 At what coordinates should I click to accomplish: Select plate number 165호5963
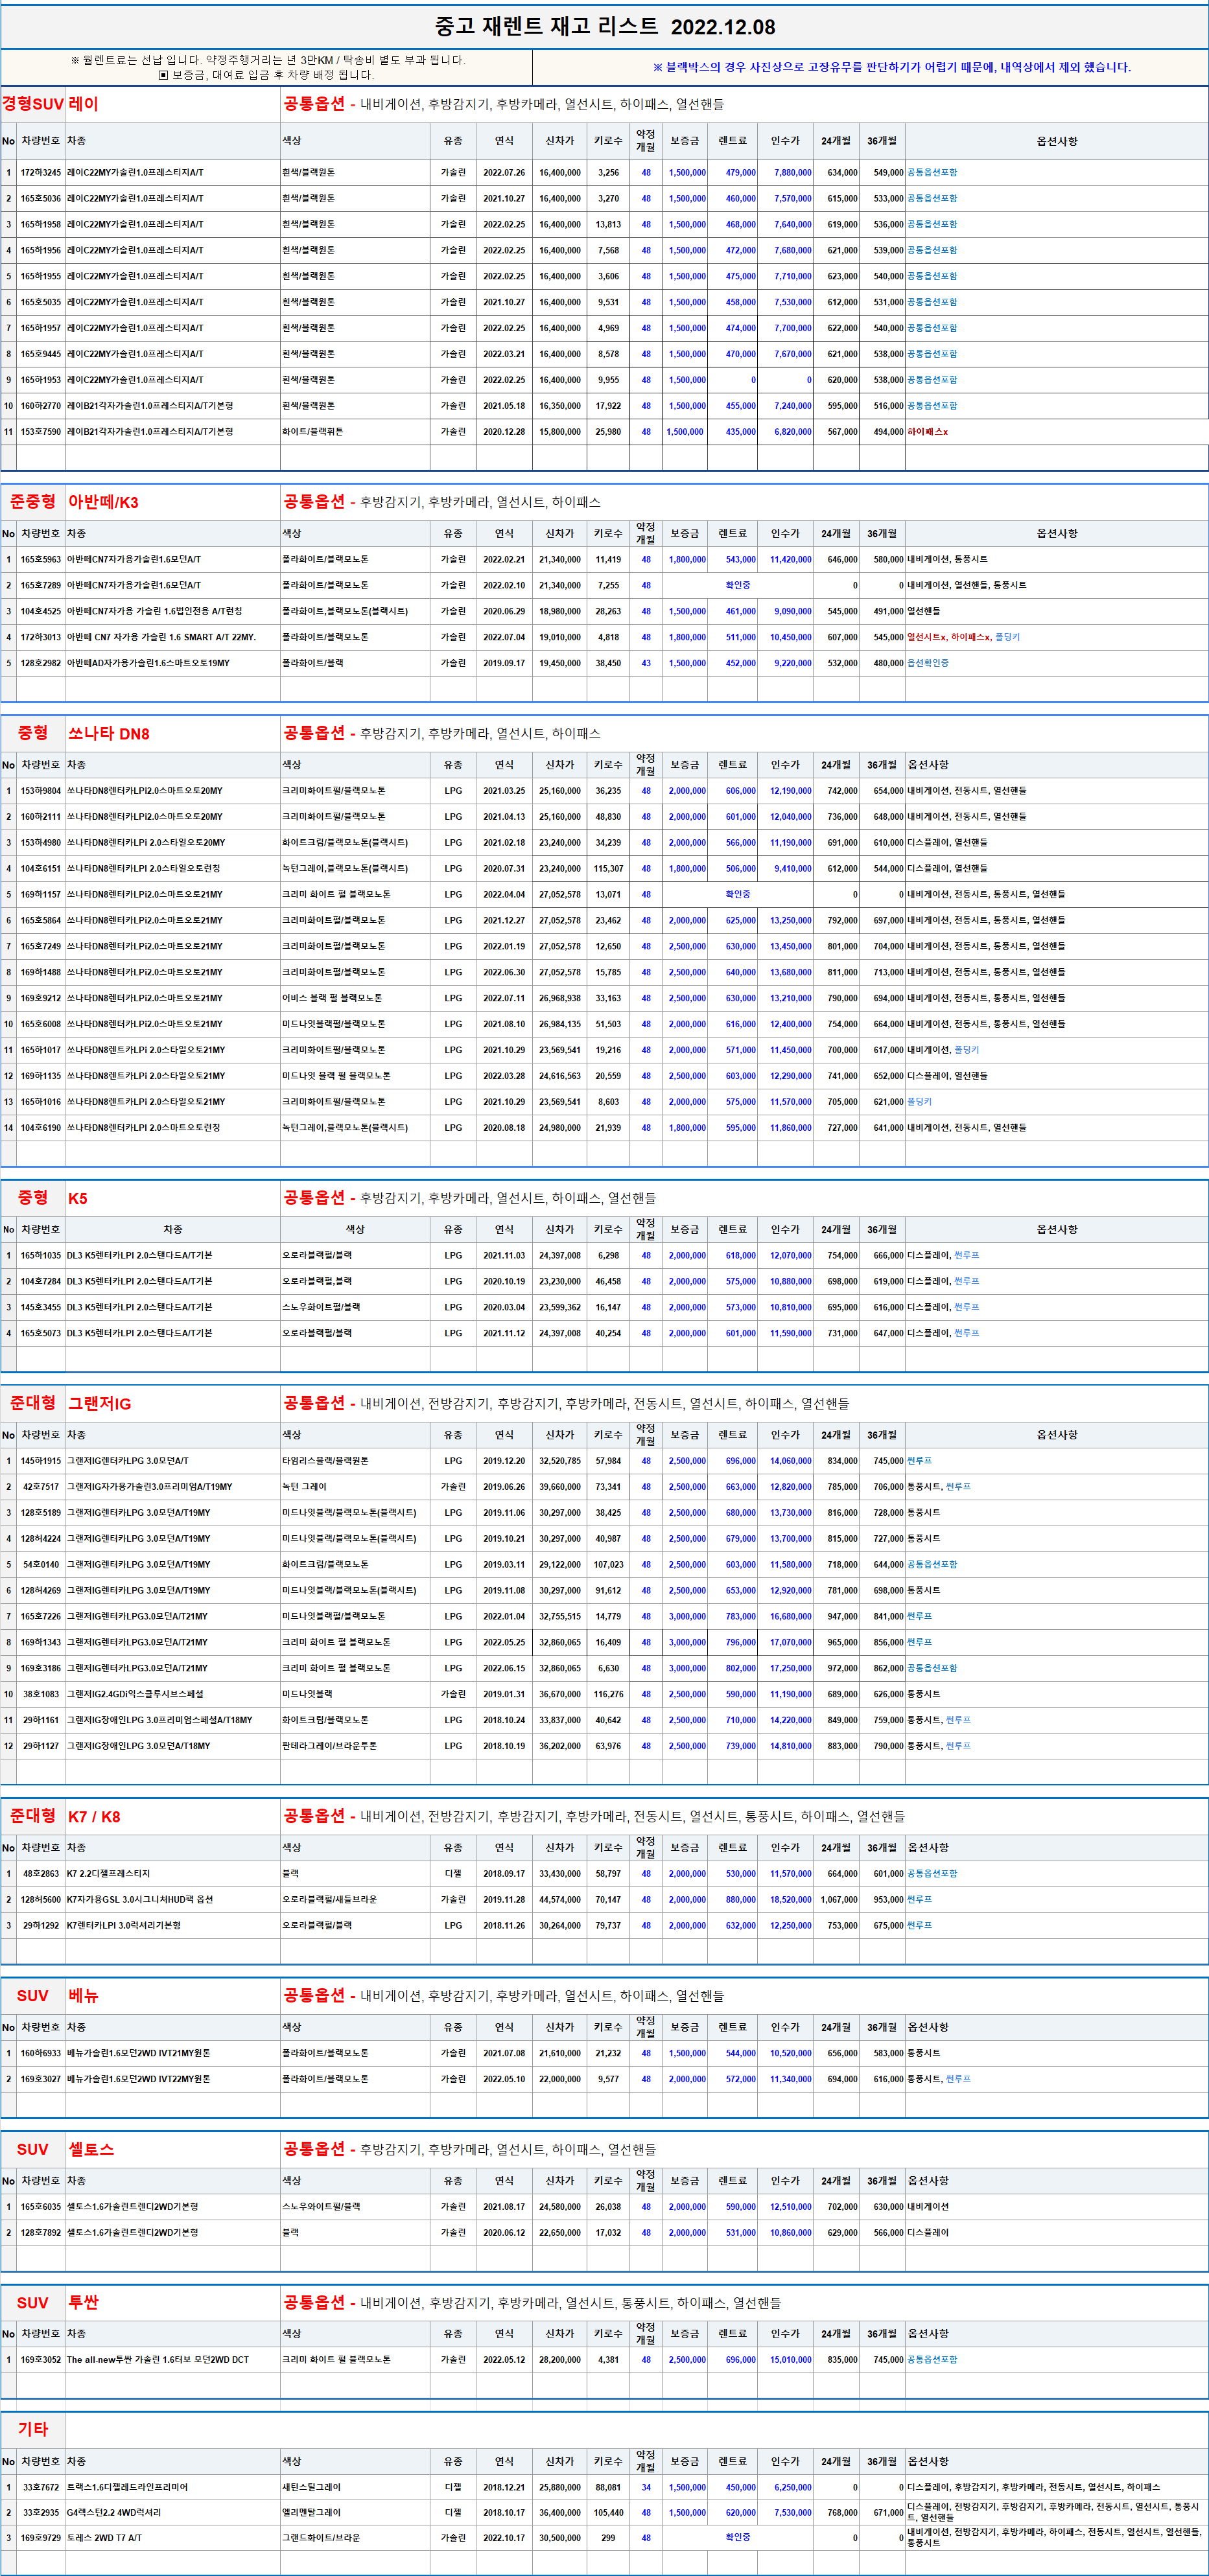pyautogui.click(x=41, y=559)
